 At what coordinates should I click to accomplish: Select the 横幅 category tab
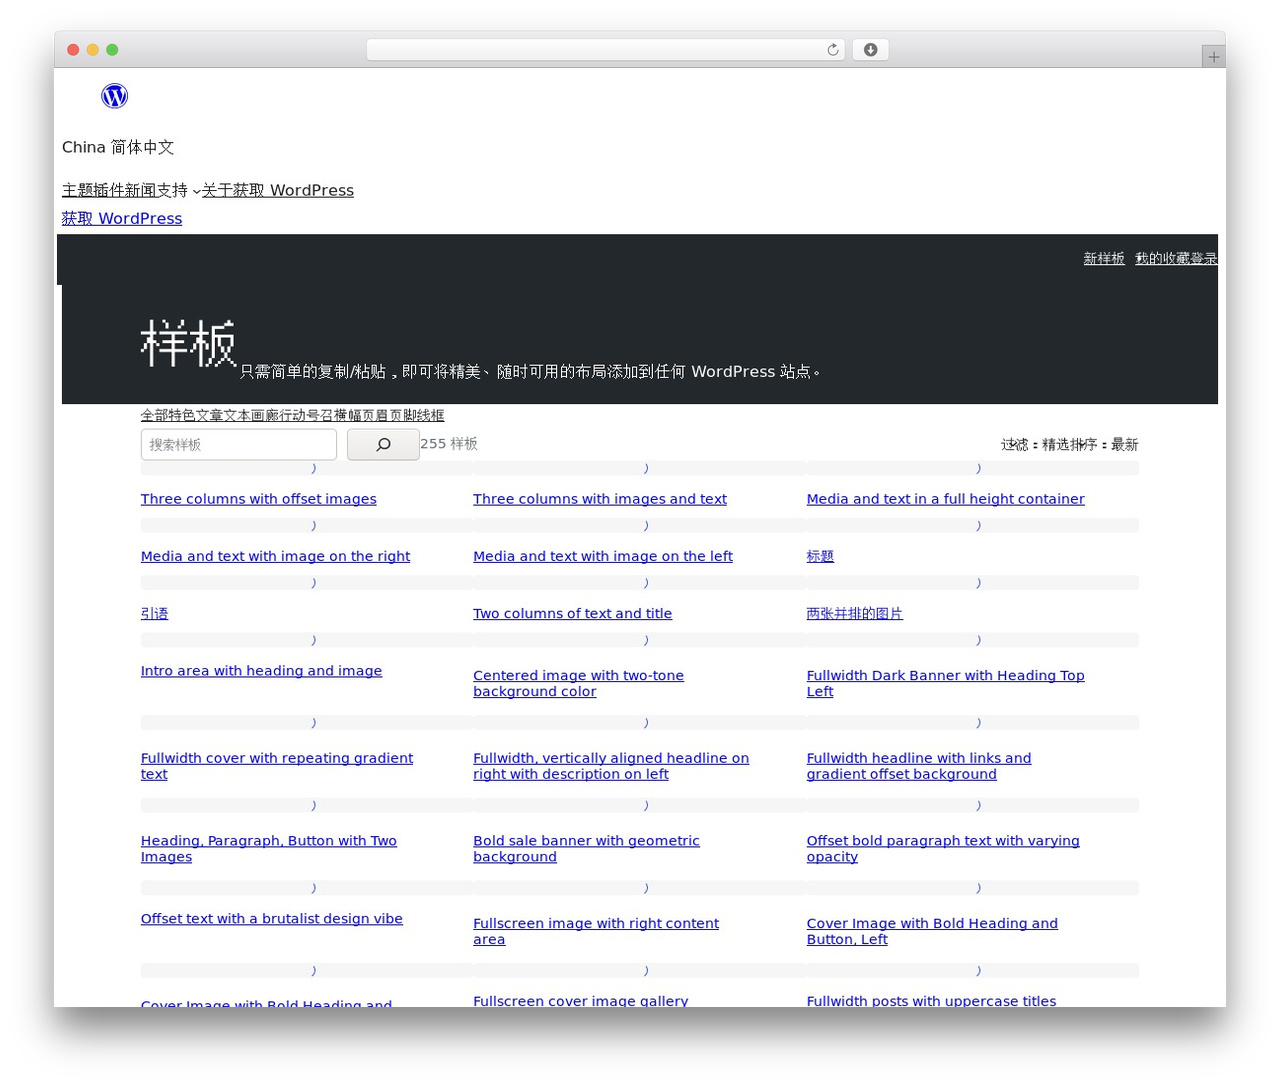coord(348,416)
